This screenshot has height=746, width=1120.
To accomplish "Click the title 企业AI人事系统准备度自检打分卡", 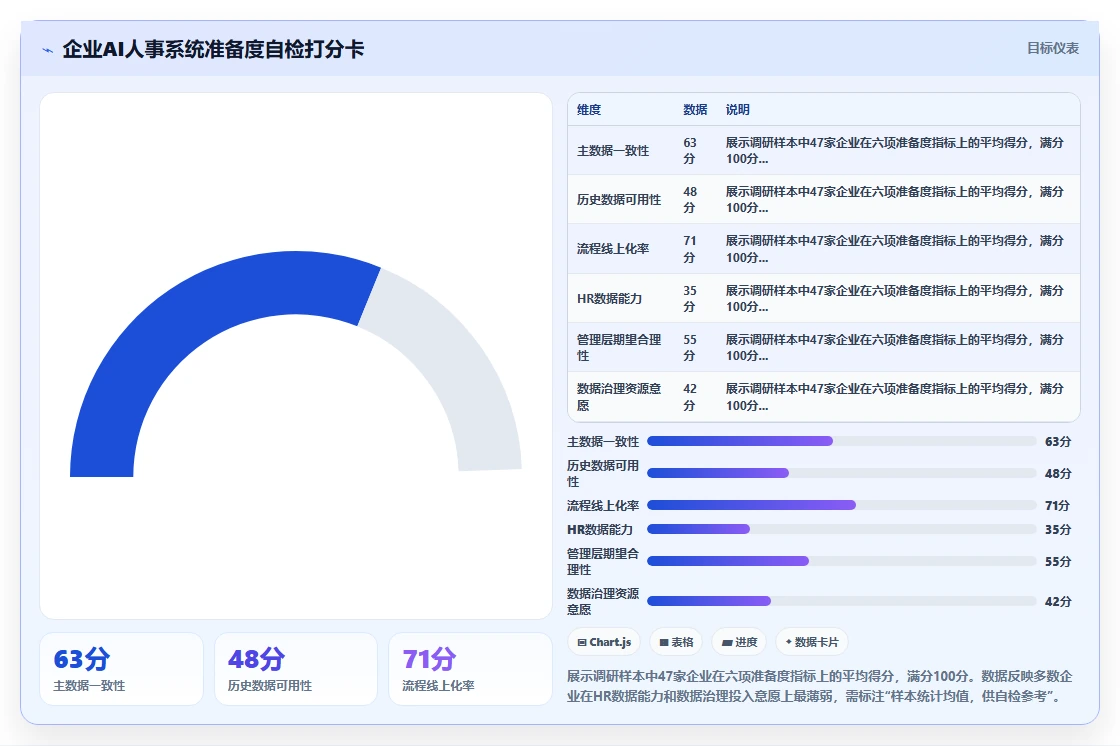I will [213, 49].
